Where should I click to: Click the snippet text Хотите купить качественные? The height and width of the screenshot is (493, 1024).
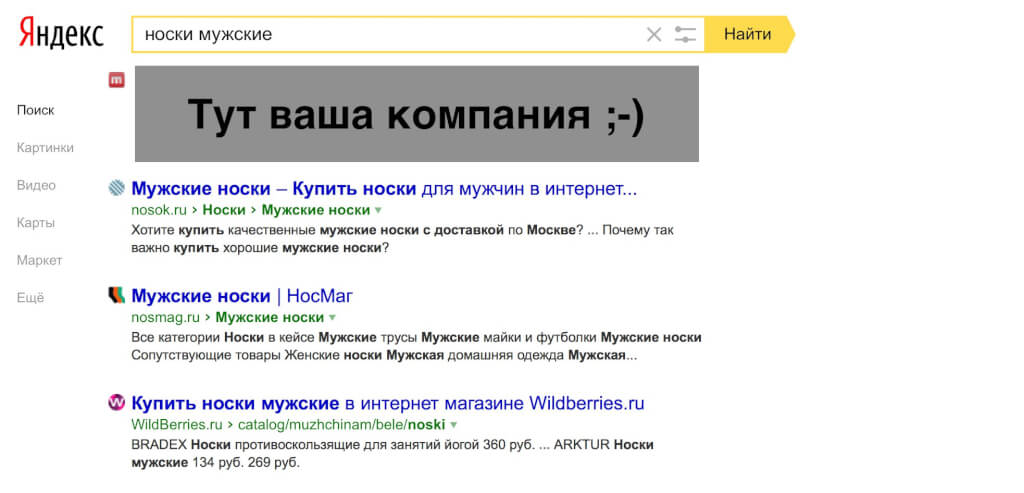(x=402, y=240)
